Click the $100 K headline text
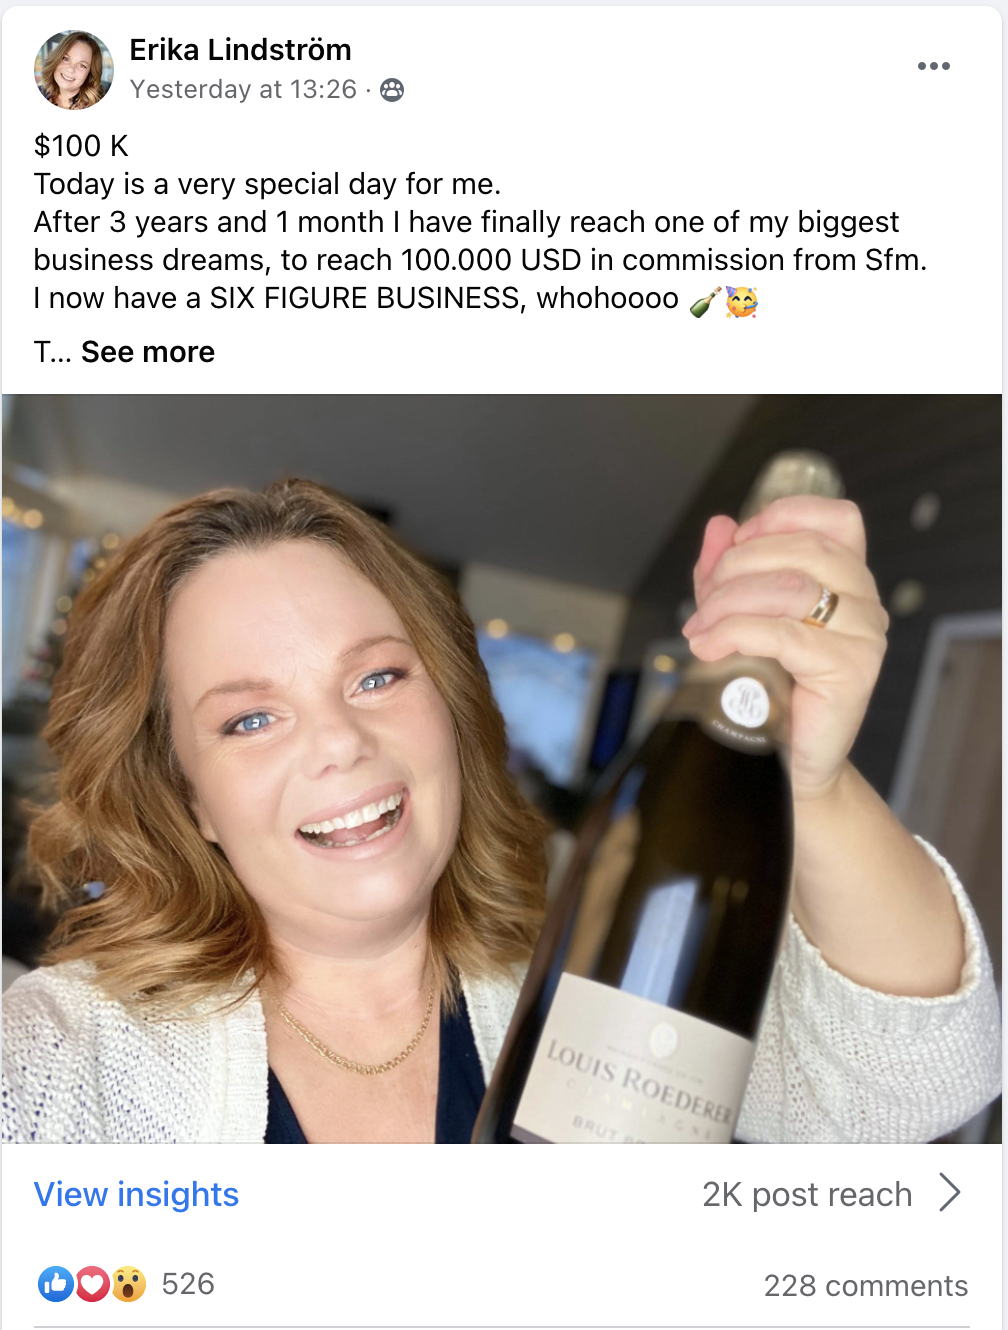The image size is (1008, 1330). pos(81,146)
